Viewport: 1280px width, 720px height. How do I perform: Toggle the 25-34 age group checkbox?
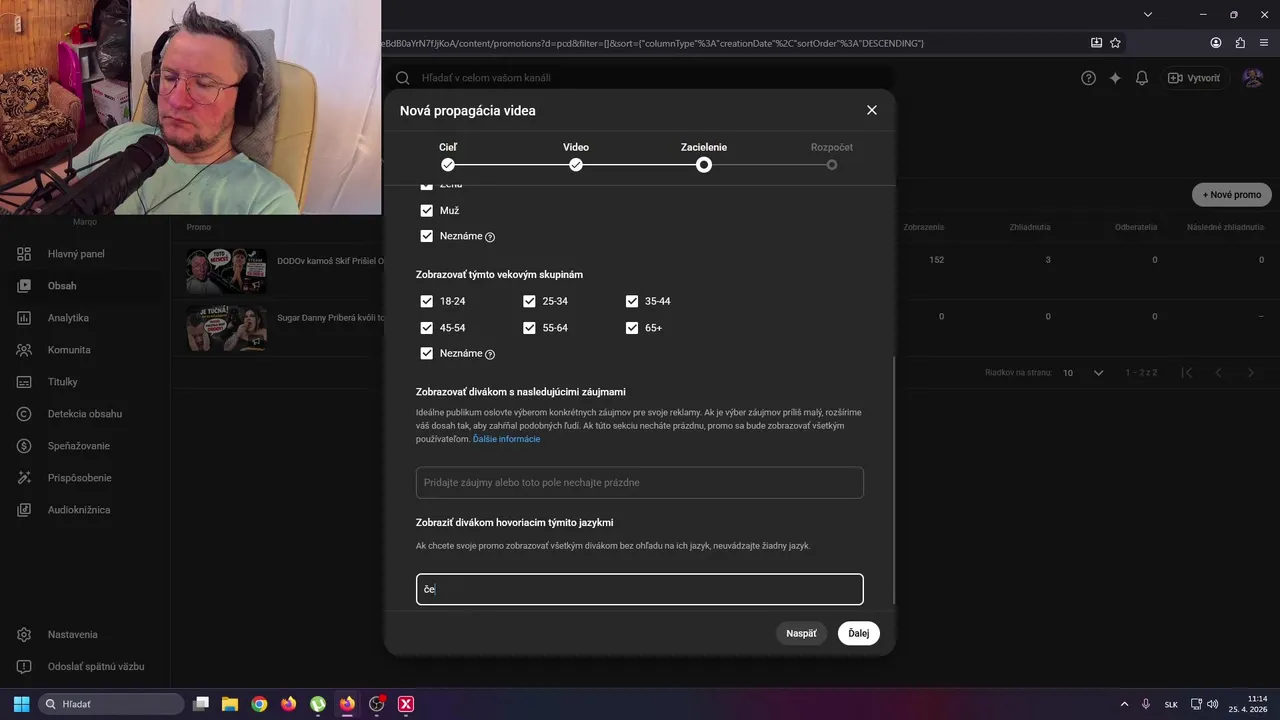tap(529, 301)
